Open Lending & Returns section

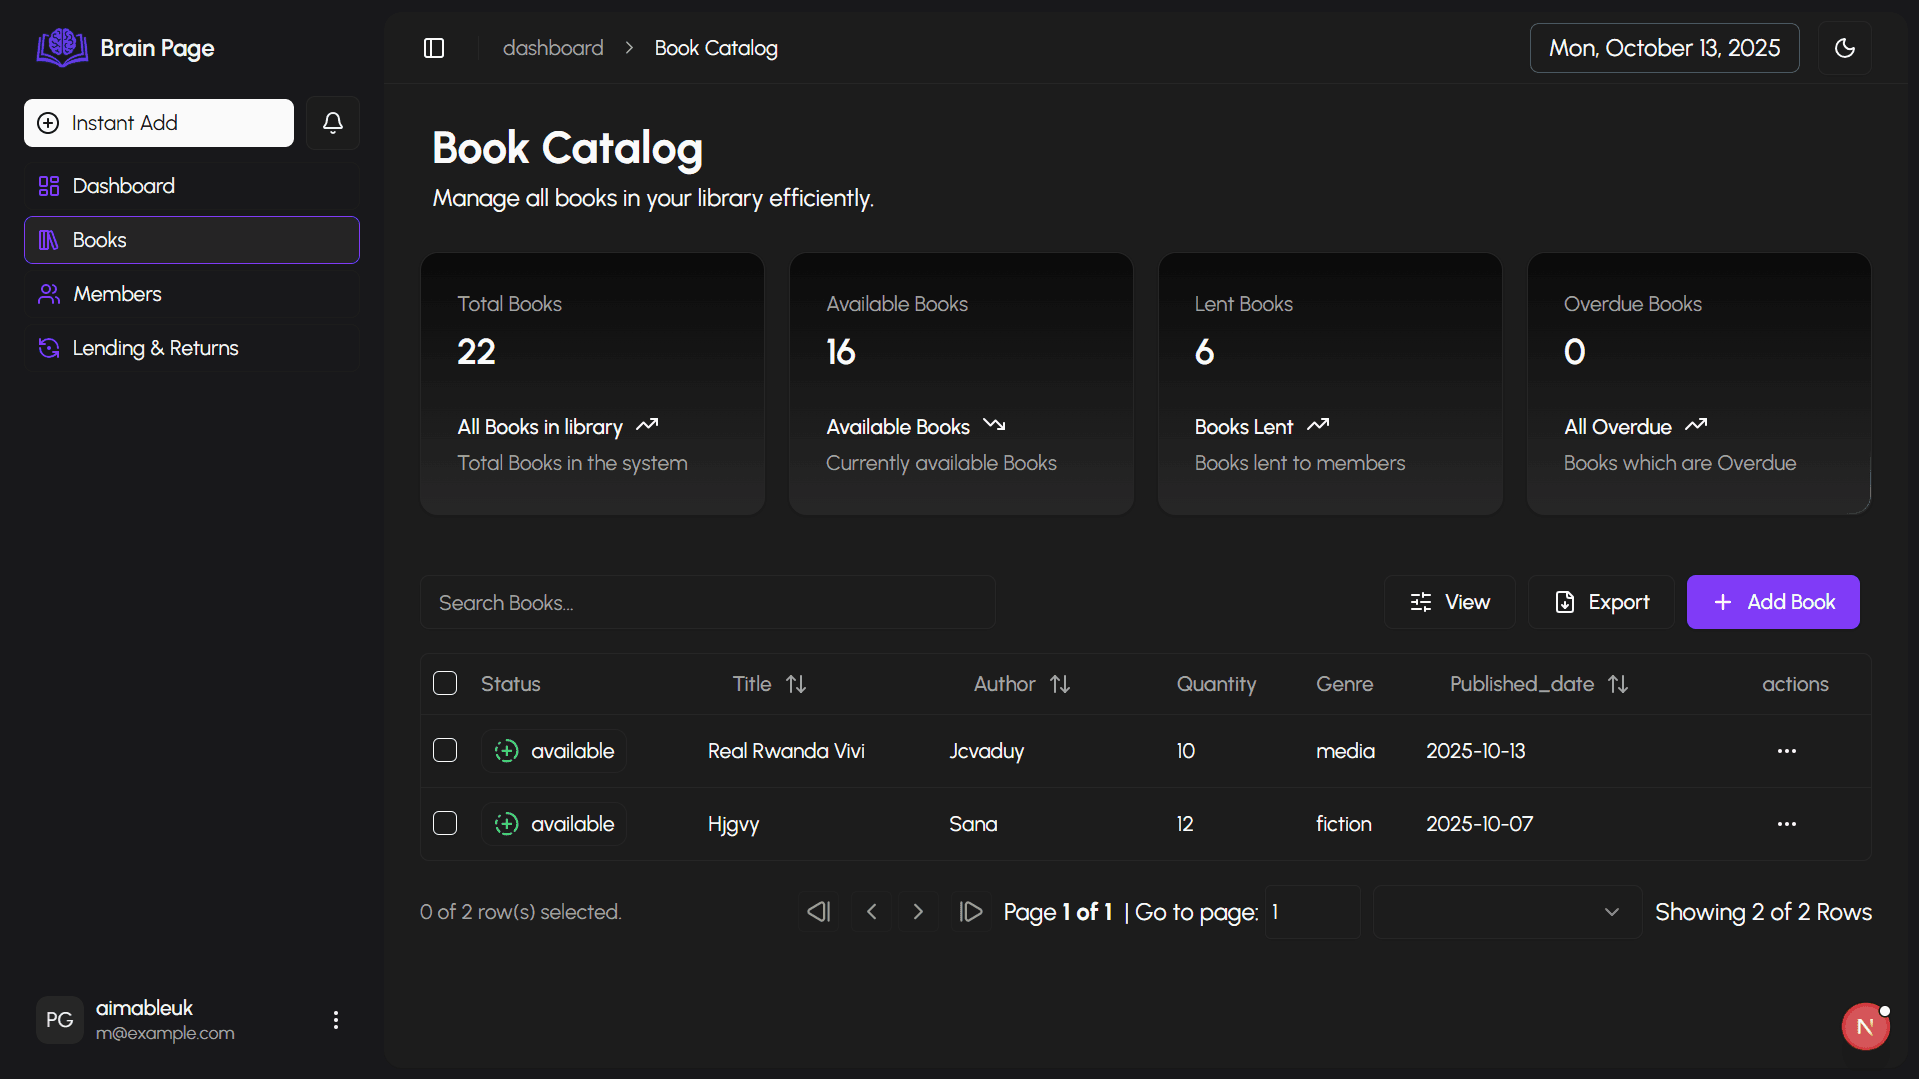(x=192, y=348)
